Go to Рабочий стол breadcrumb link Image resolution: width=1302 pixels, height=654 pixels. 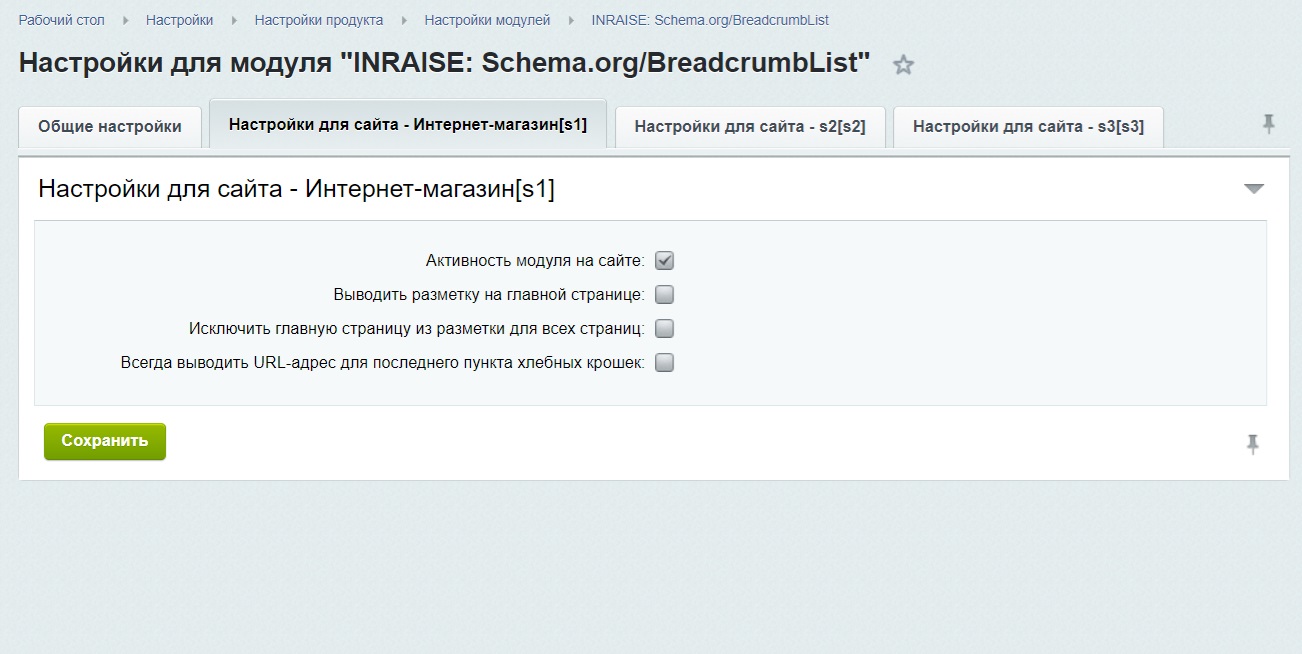[x=61, y=20]
